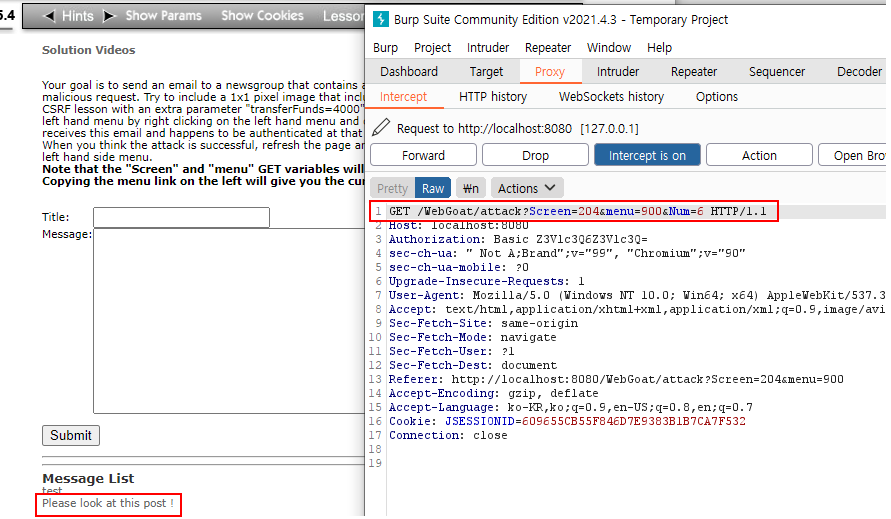Select the Raw view tab
891x519 pixels.
[433, 188]
